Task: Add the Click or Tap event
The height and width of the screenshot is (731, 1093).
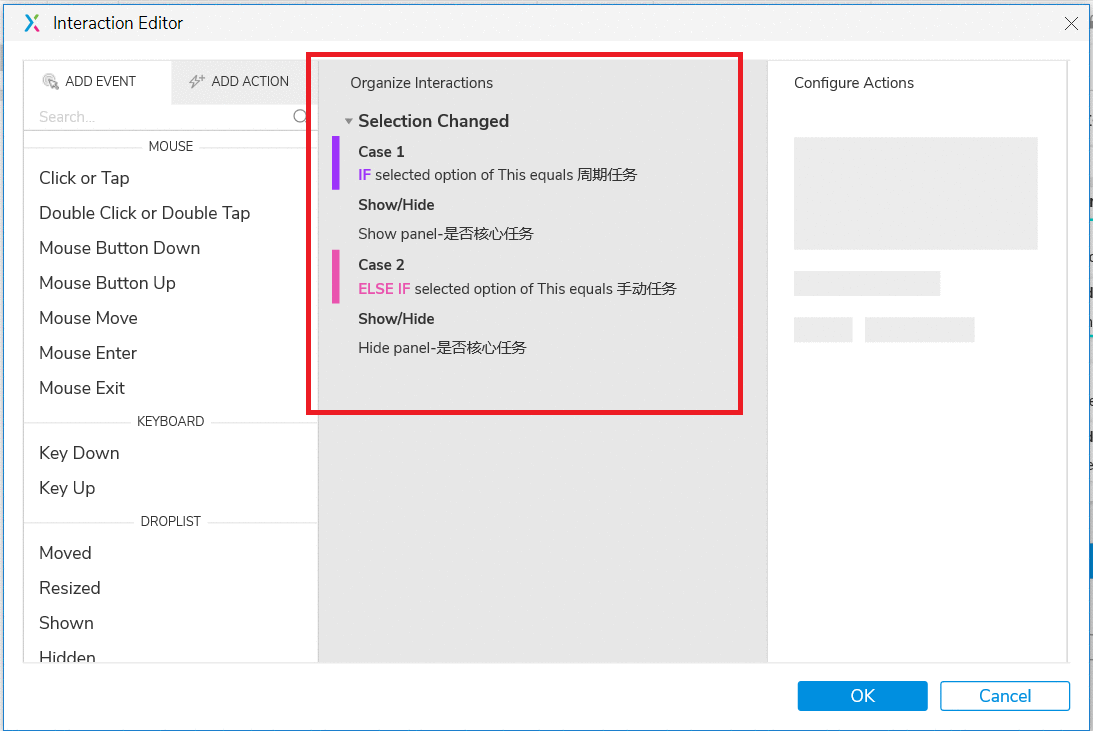Action: point(84,178)
